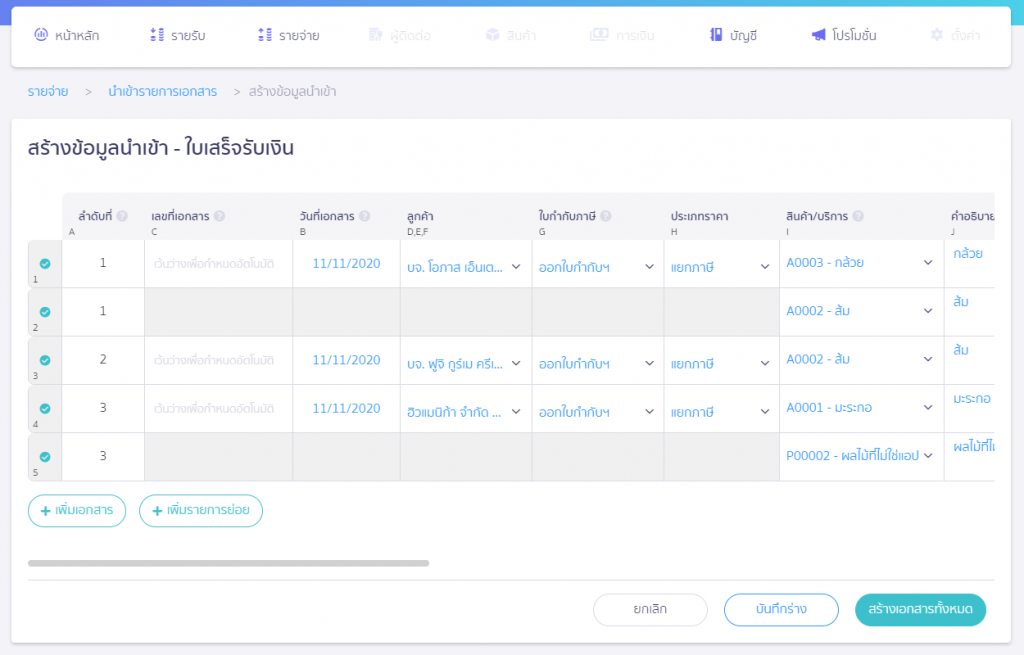Open the รายจ่าย menu in navigation bar
The height and width of the screenshot is (655, 1024).
coord(288,35)
